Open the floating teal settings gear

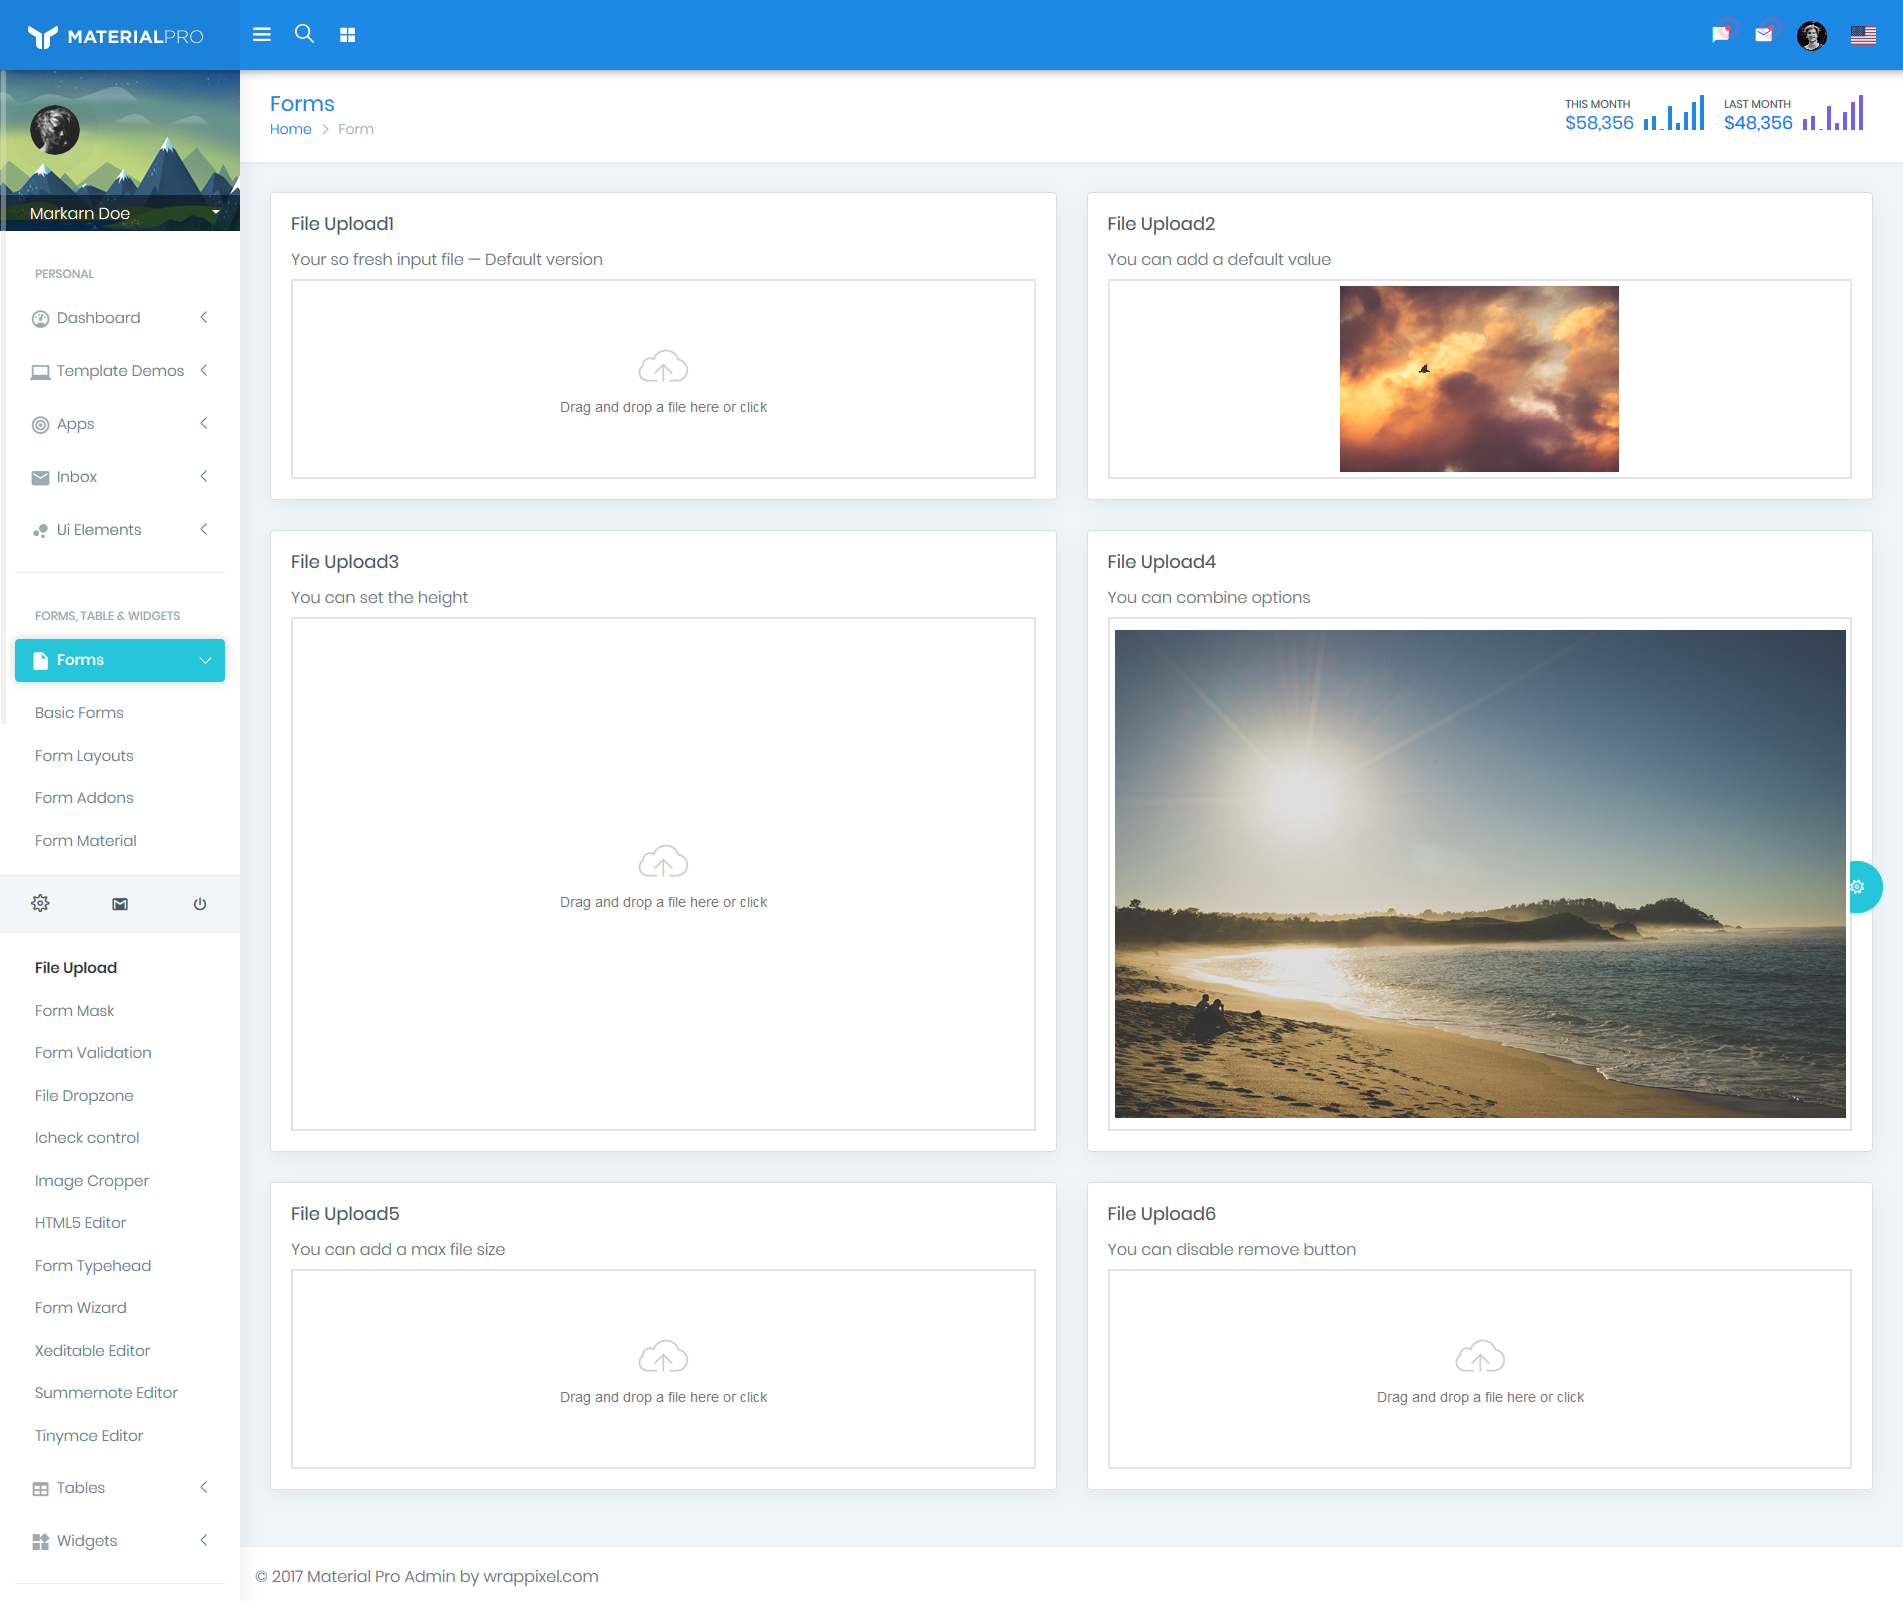click(1859, 887)
